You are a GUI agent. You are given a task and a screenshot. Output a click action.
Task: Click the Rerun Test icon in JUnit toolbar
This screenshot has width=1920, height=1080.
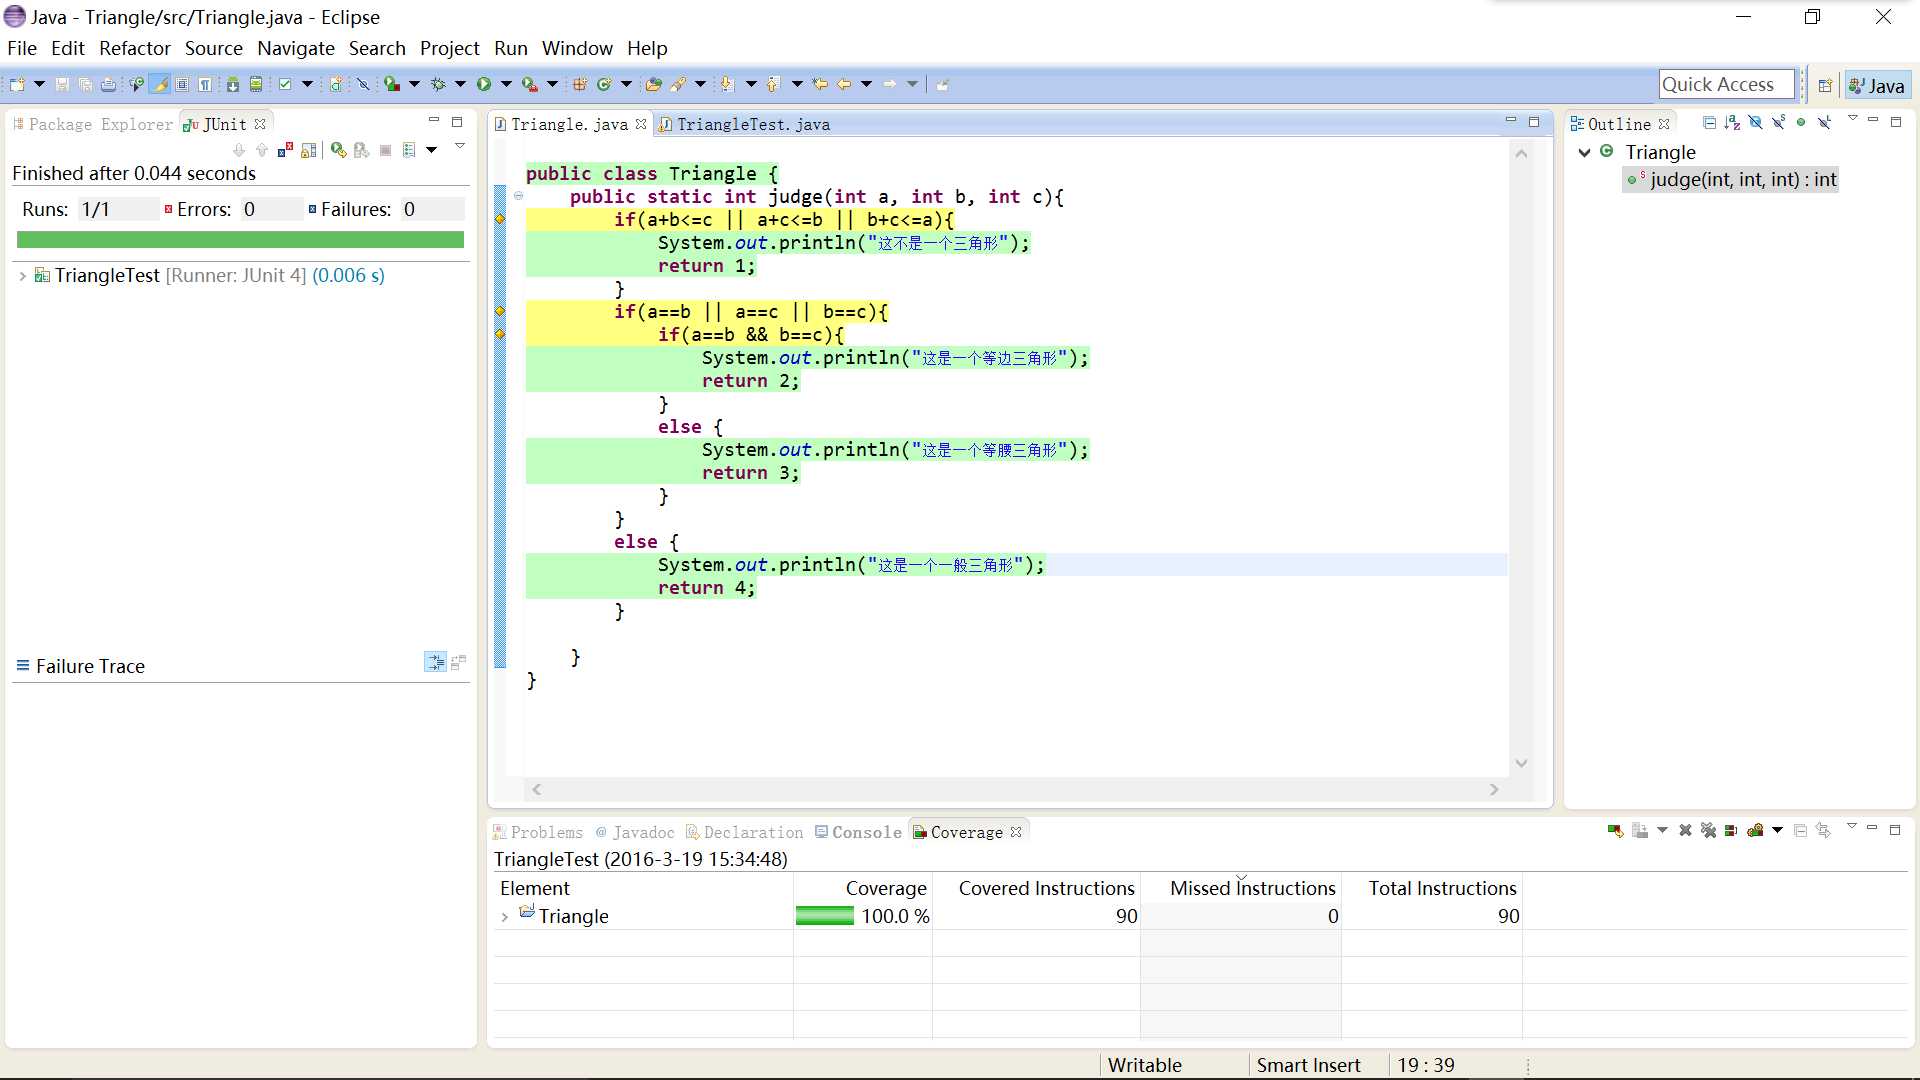336,149
